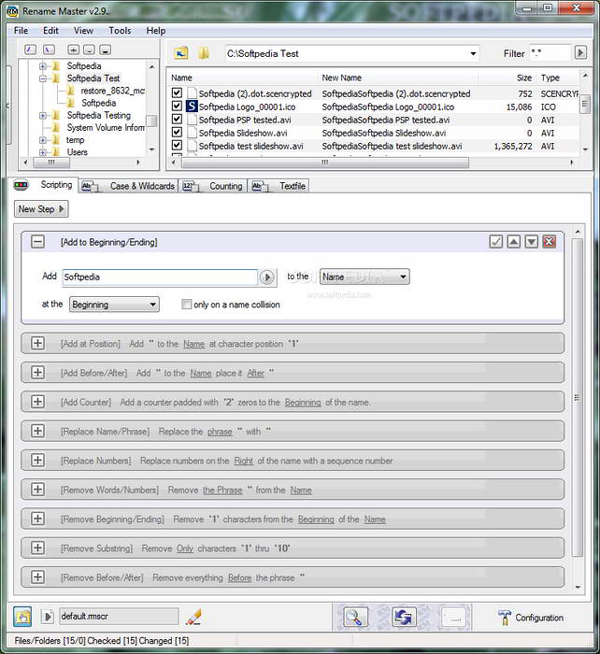The width and height of the screenshot is (600, 654).
Task: Open the View menu
Action: pyautogui.click(x=83, y=30)
